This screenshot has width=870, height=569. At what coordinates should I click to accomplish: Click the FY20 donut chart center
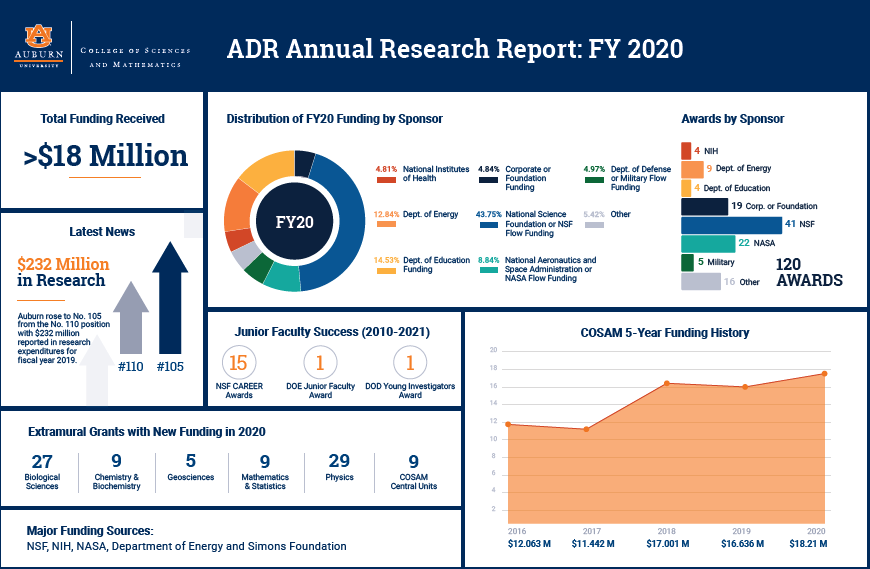(294, 221)
